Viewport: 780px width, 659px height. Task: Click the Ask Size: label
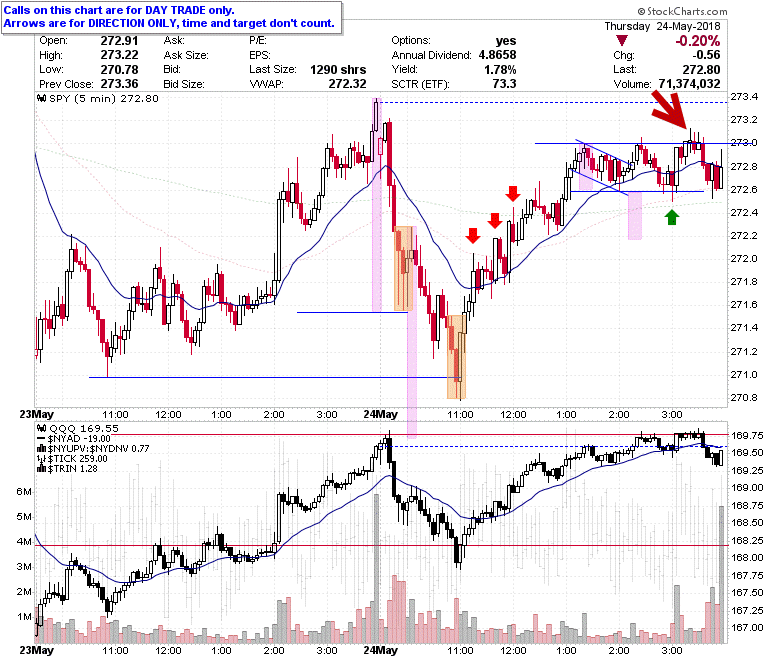[186, 55]
